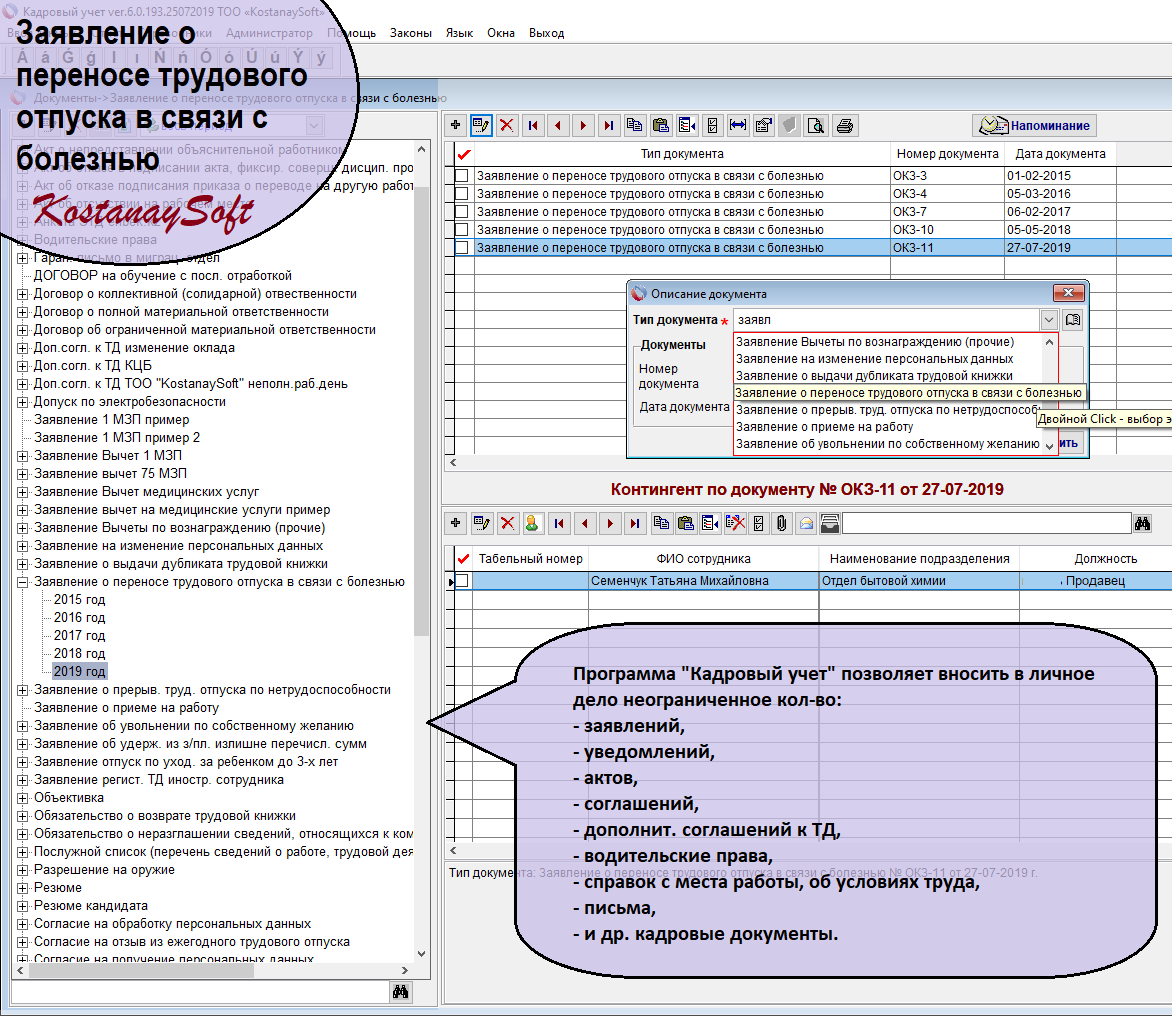Open the Тип документа dropdown arrow
Image resolution: width=1172 pixels, height=1016 pixels.
click(1049, 320)
